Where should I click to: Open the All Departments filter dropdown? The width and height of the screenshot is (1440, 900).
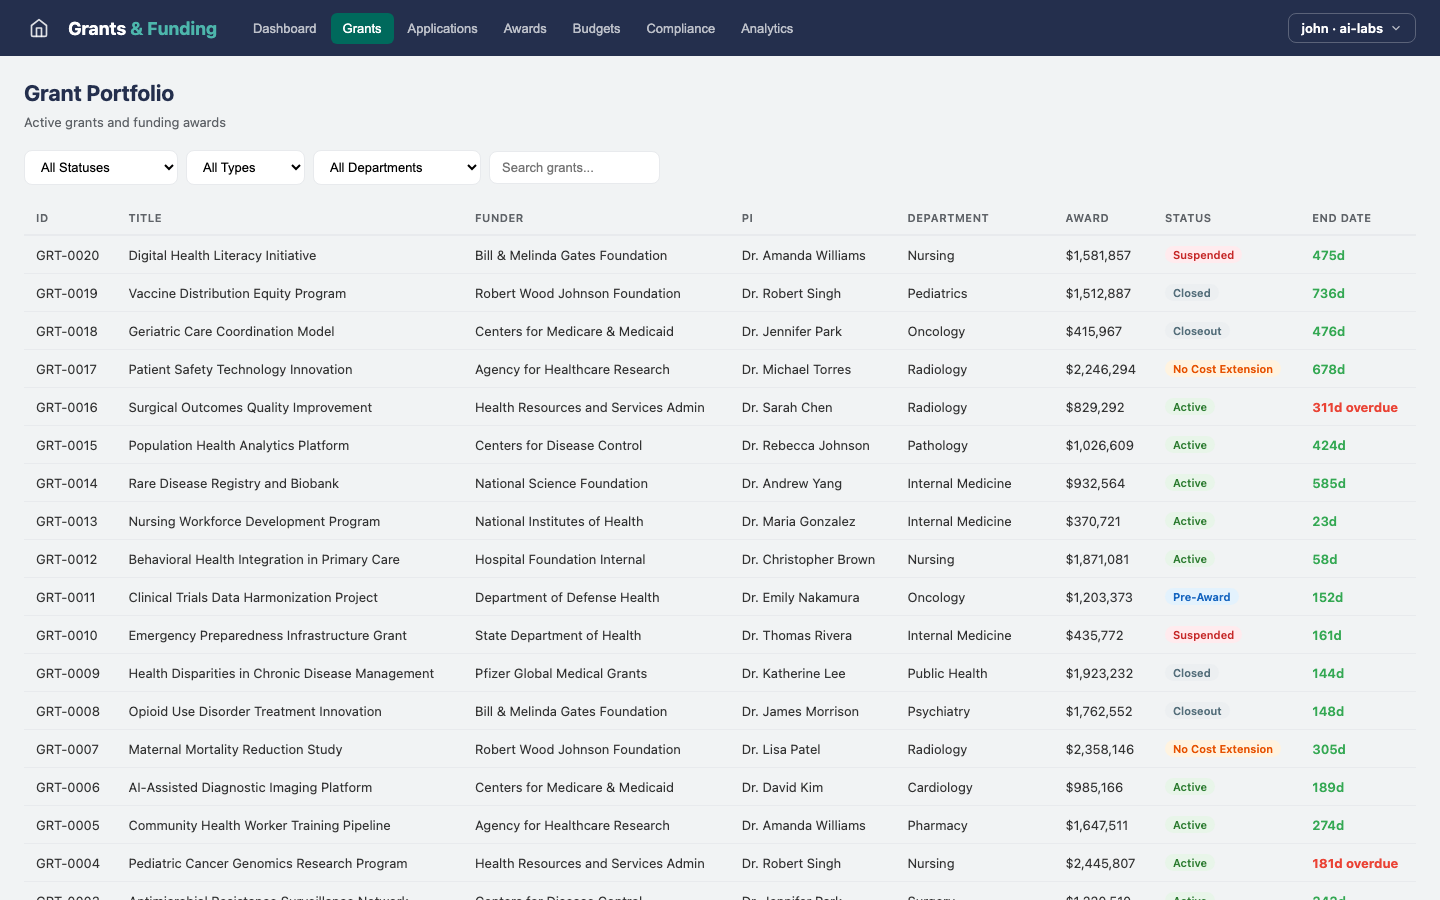pos(397,167)
